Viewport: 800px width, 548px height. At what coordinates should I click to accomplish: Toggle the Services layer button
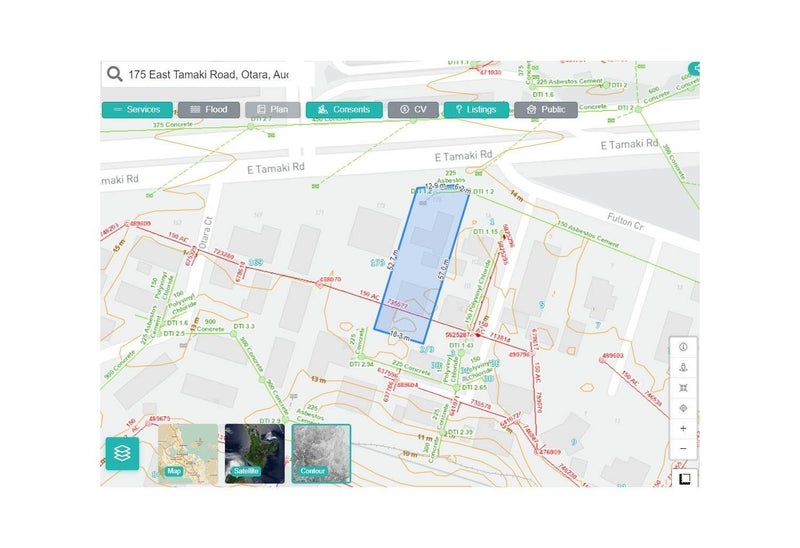click(x=137, y=110)
